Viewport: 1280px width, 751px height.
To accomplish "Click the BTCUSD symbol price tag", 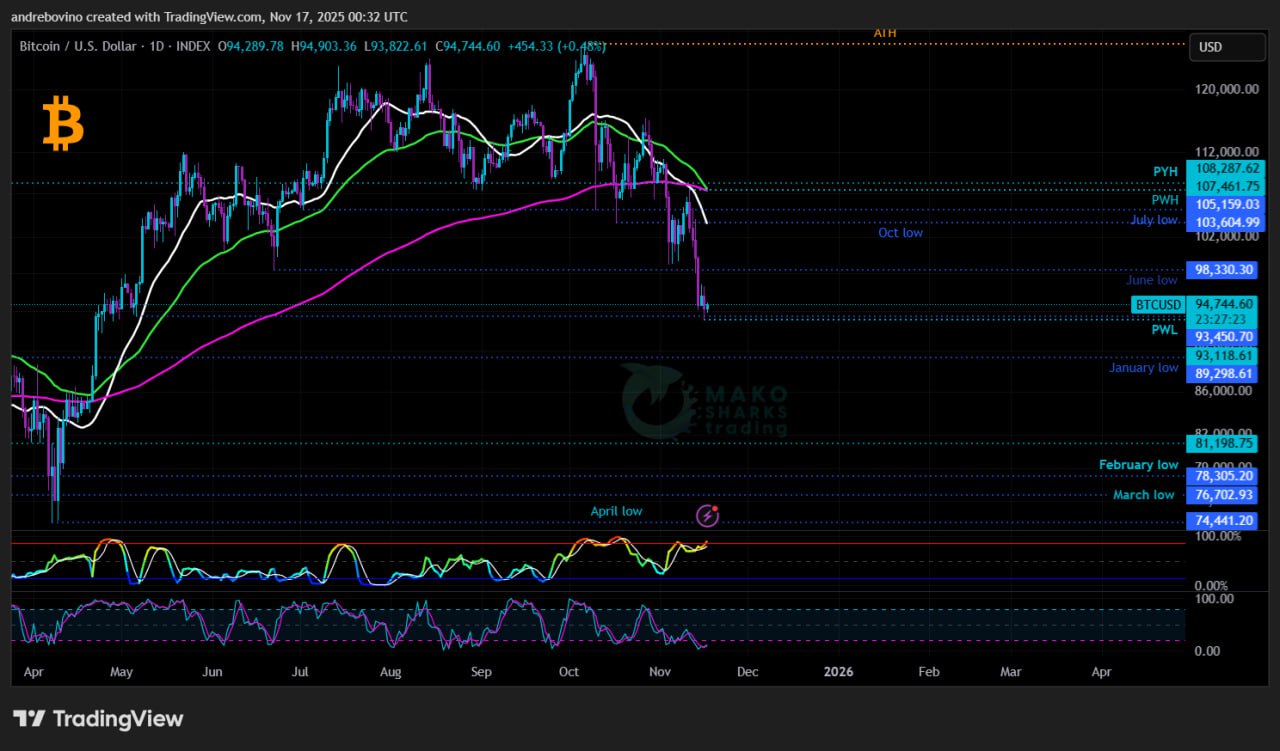I will [1157, 304].
